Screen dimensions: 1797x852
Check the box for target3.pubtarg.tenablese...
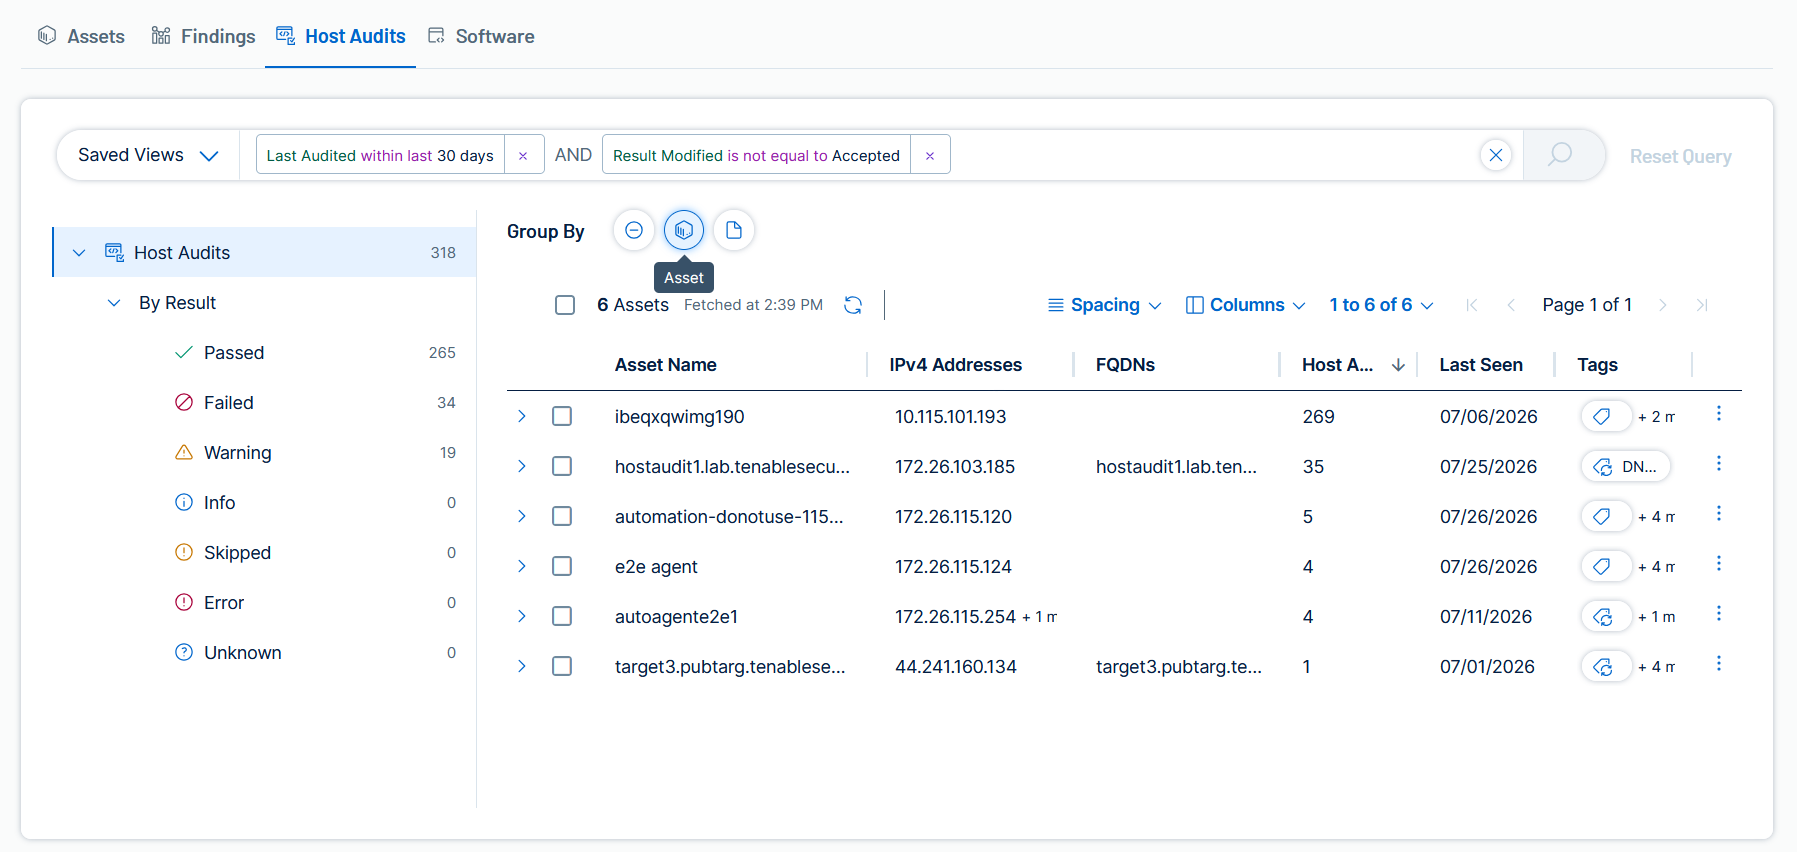click(562, 666)
